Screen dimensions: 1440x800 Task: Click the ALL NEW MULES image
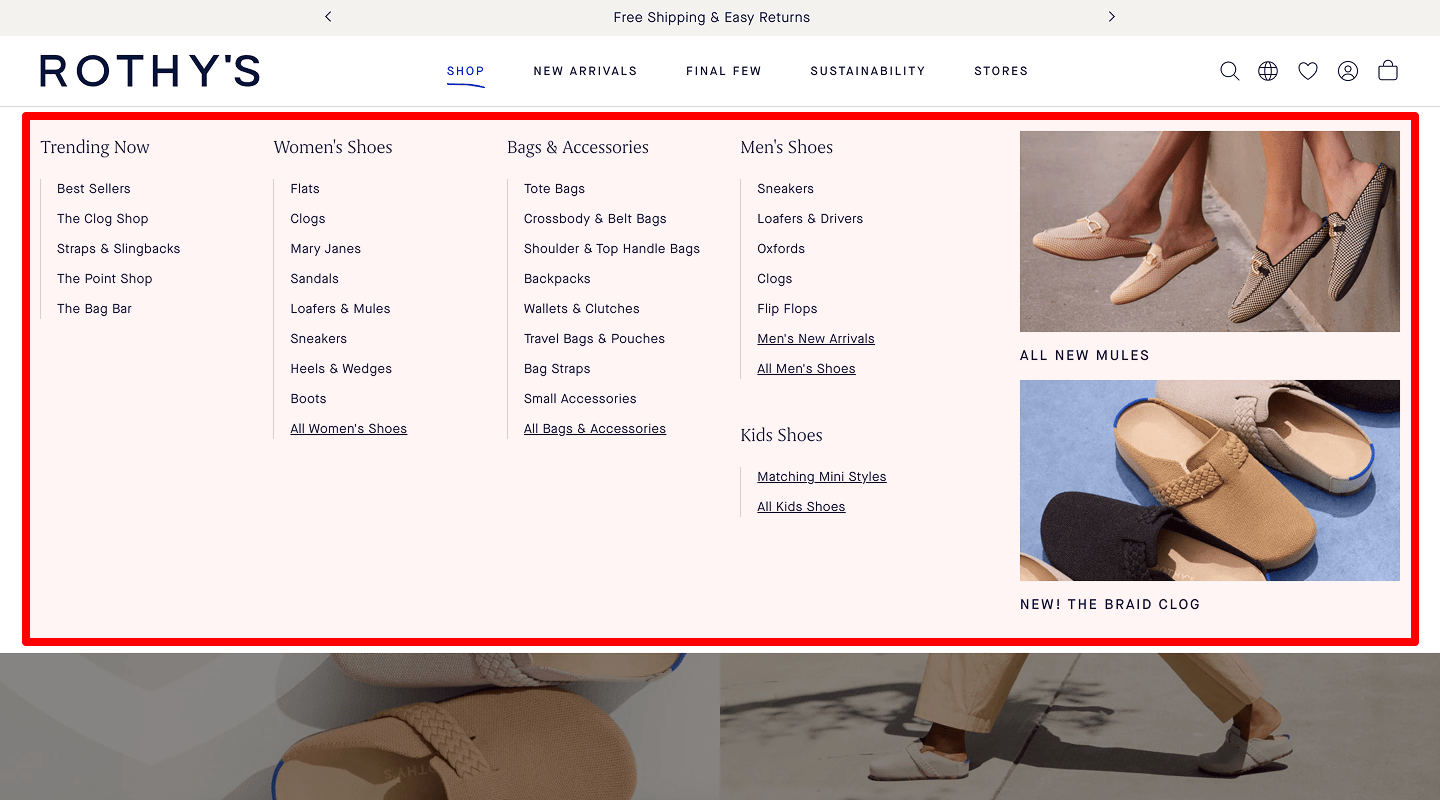coord(1209,231)
